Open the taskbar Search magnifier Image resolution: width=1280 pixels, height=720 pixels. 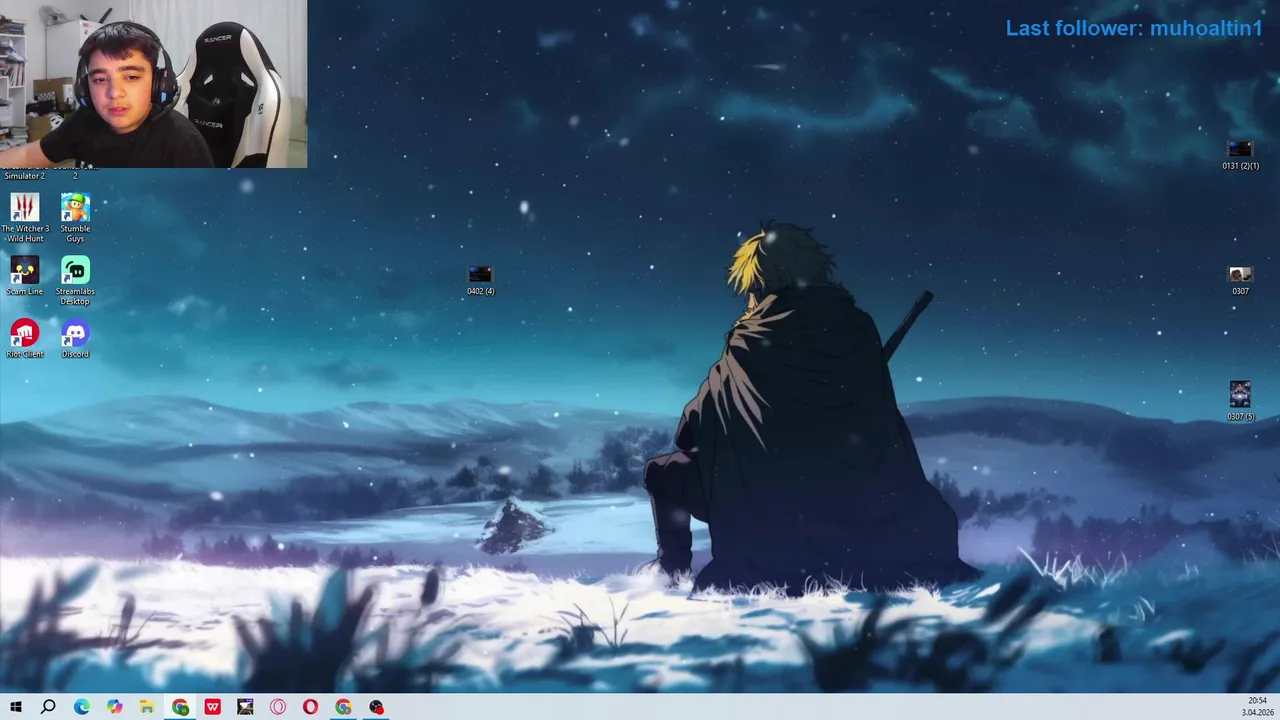(48, 707)
